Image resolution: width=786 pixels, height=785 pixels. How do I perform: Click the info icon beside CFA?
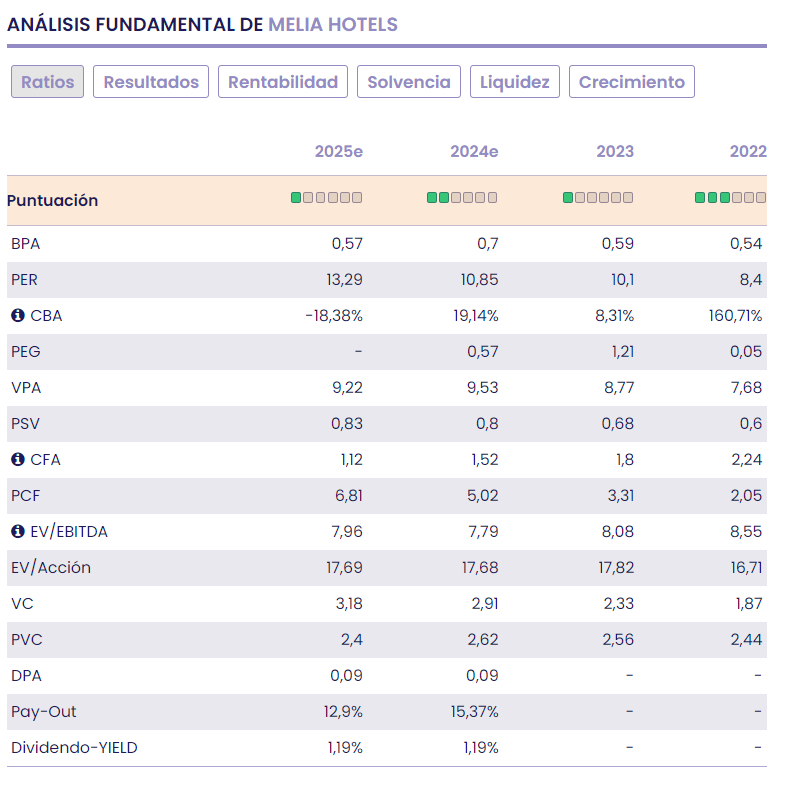click(x=17, y=460)
